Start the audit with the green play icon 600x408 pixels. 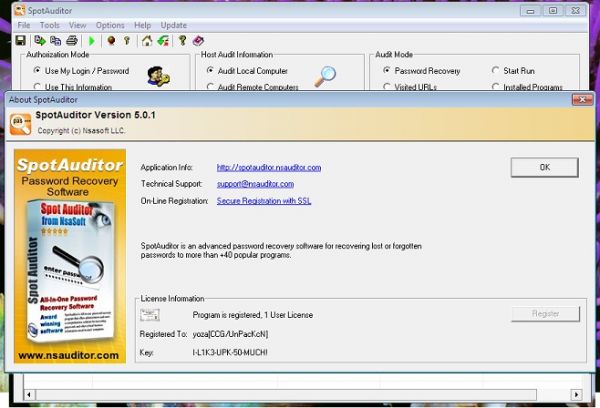click(x=91, y=41)
